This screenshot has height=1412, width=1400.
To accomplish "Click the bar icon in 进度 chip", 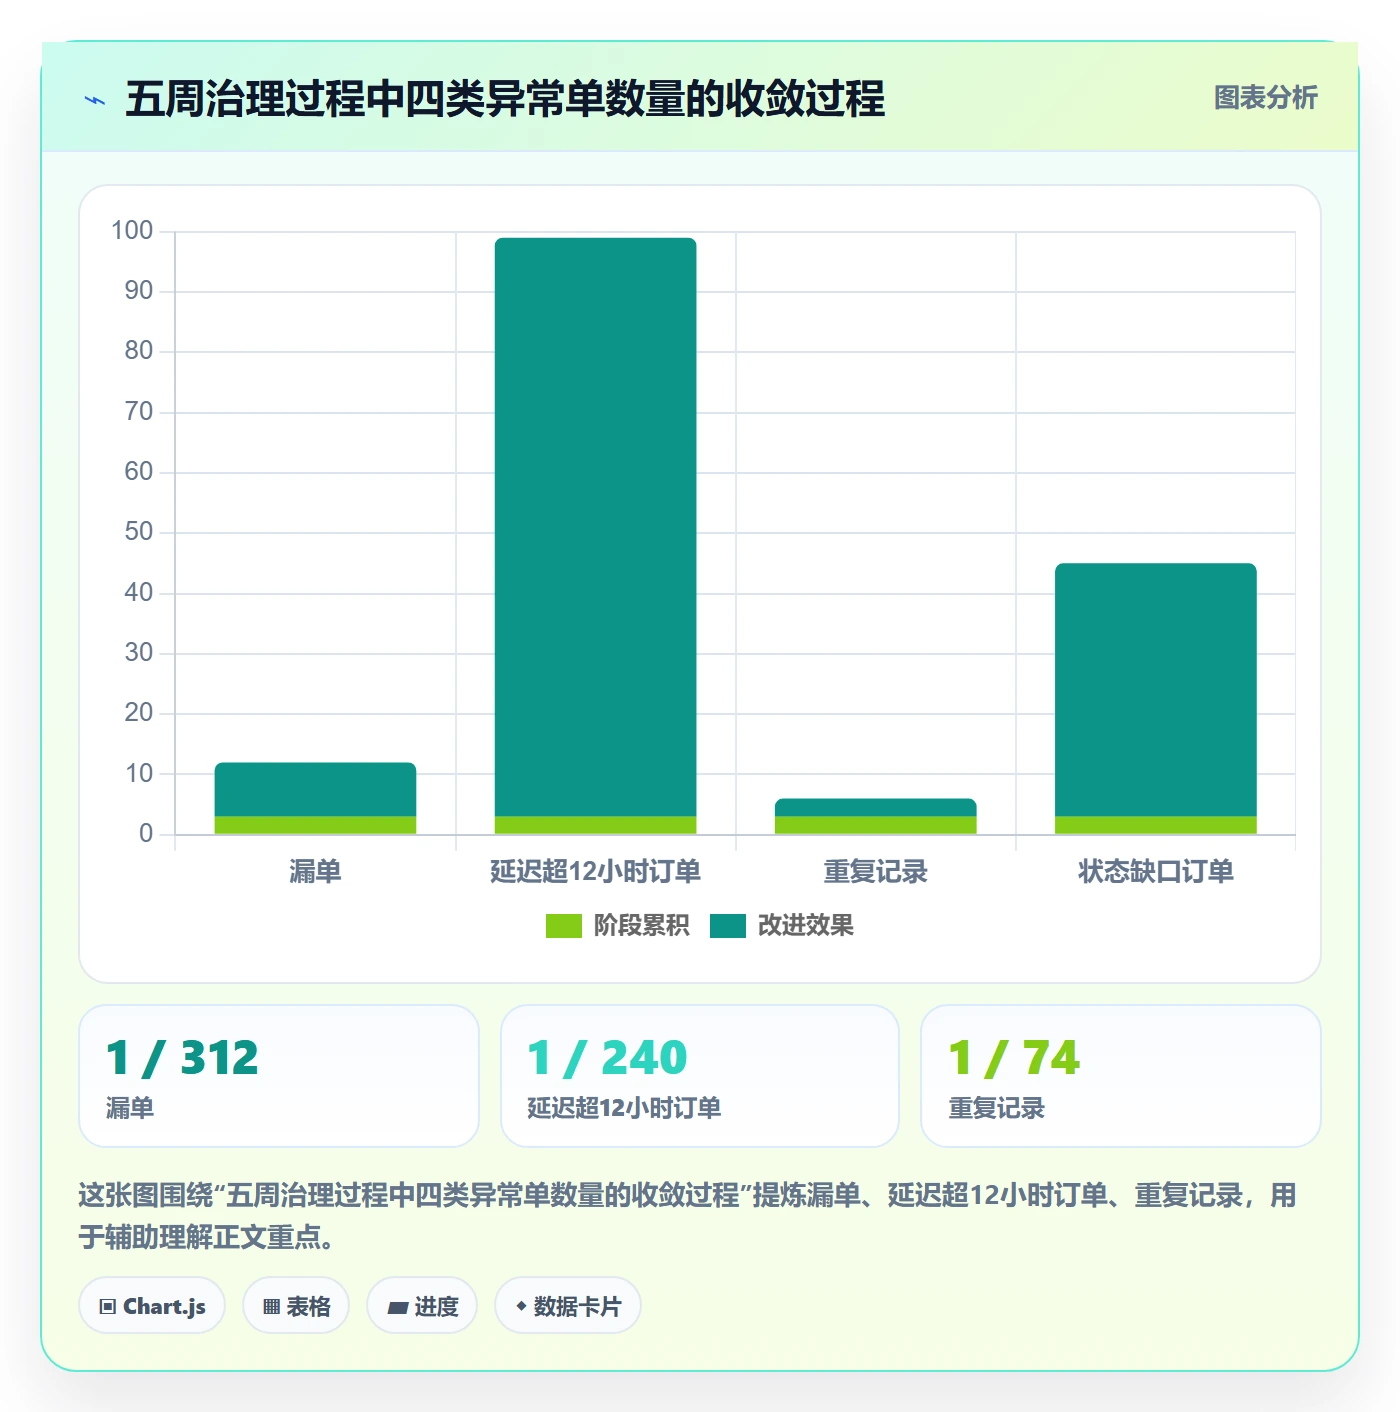I will click(397, 1307).
